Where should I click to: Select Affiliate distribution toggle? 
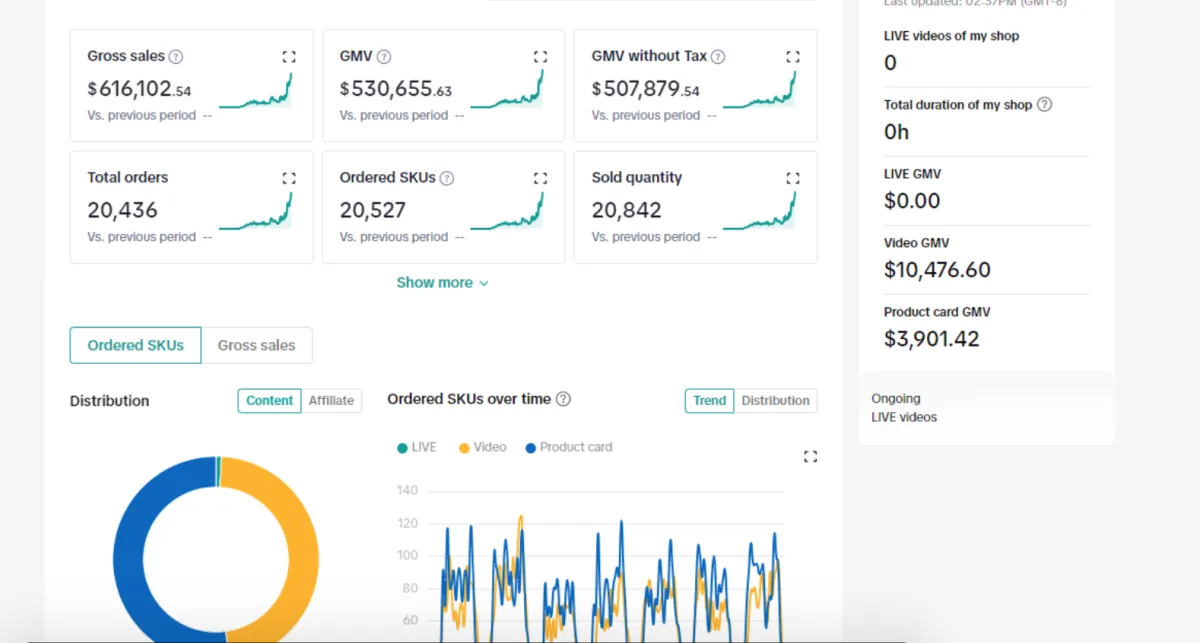pyautogui.click(x=331, y=400)
